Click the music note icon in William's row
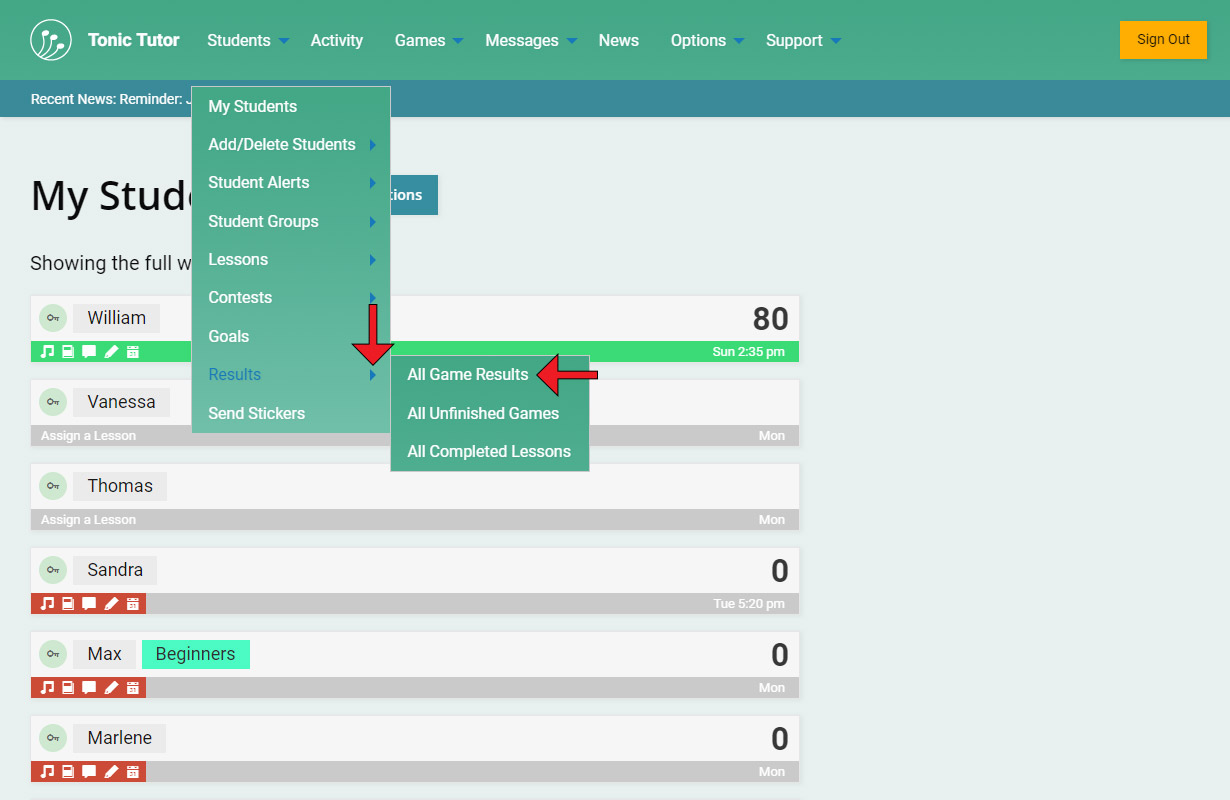Viewport: 1230px width, 800px height. [x=46, y=352]
